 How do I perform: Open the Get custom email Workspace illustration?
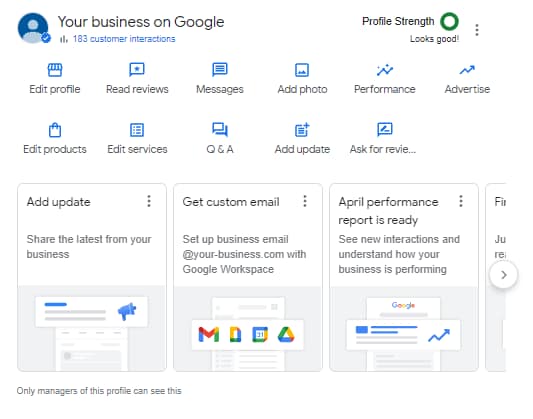click(x=248, y=329)
